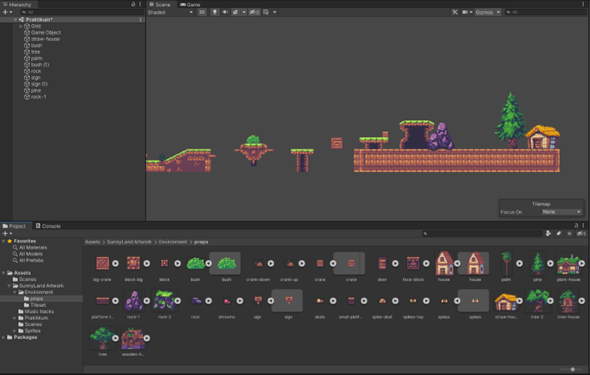Select the rock-1 sprite asset thumbnail
The image size is (590, 375).
[x=133, y=301]
